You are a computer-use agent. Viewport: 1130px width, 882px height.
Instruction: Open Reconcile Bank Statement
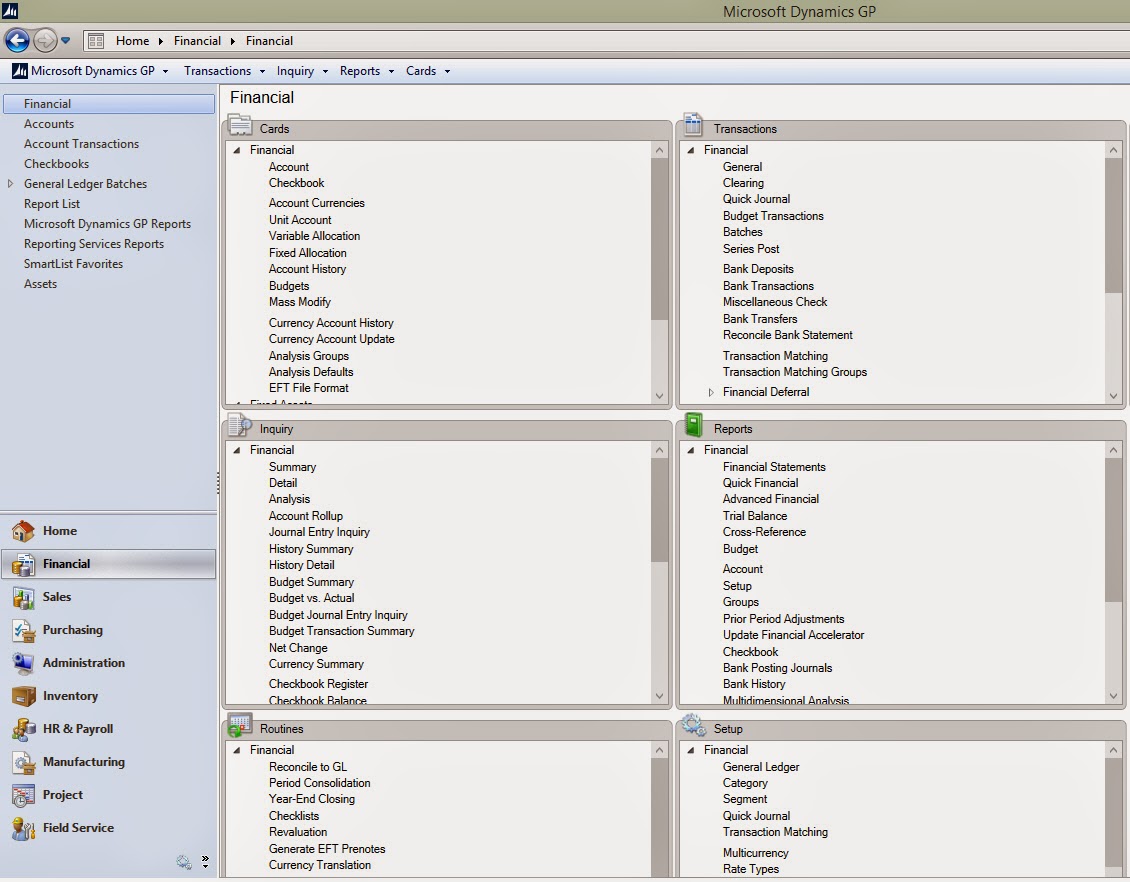(x=788, y=335)
